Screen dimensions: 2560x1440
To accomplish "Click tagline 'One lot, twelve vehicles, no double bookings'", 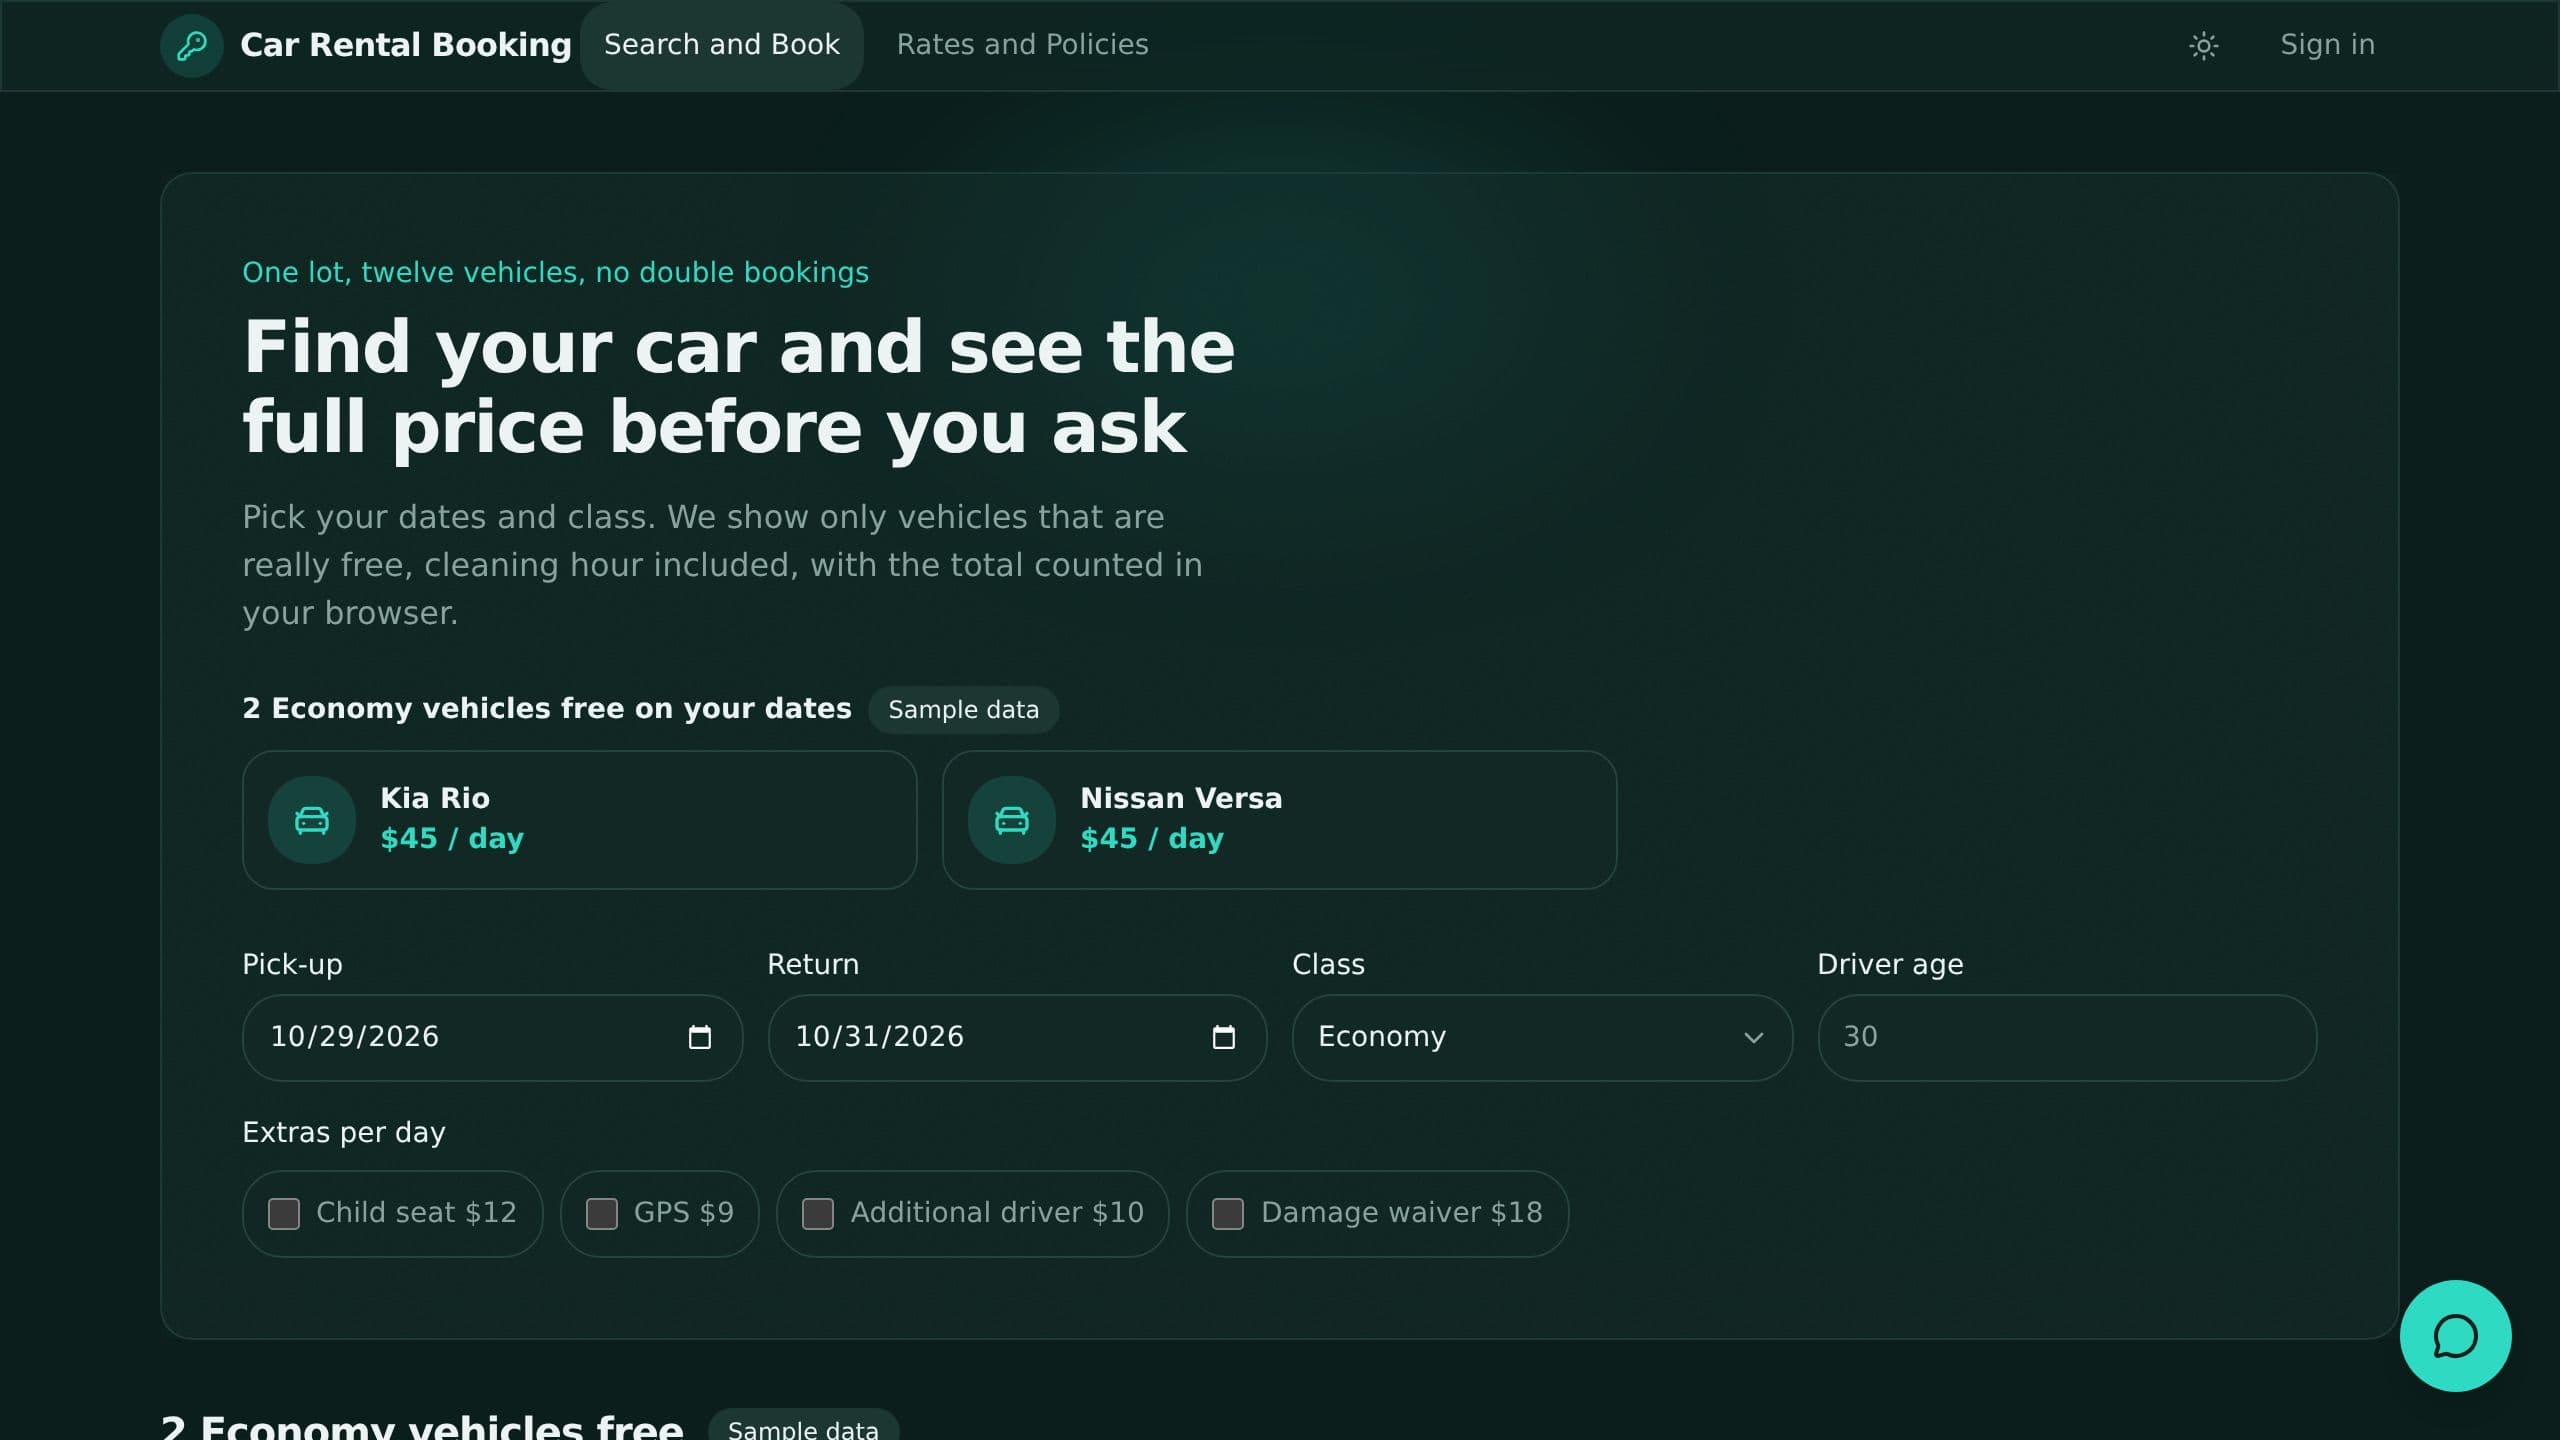I will [x=555, y=272].
